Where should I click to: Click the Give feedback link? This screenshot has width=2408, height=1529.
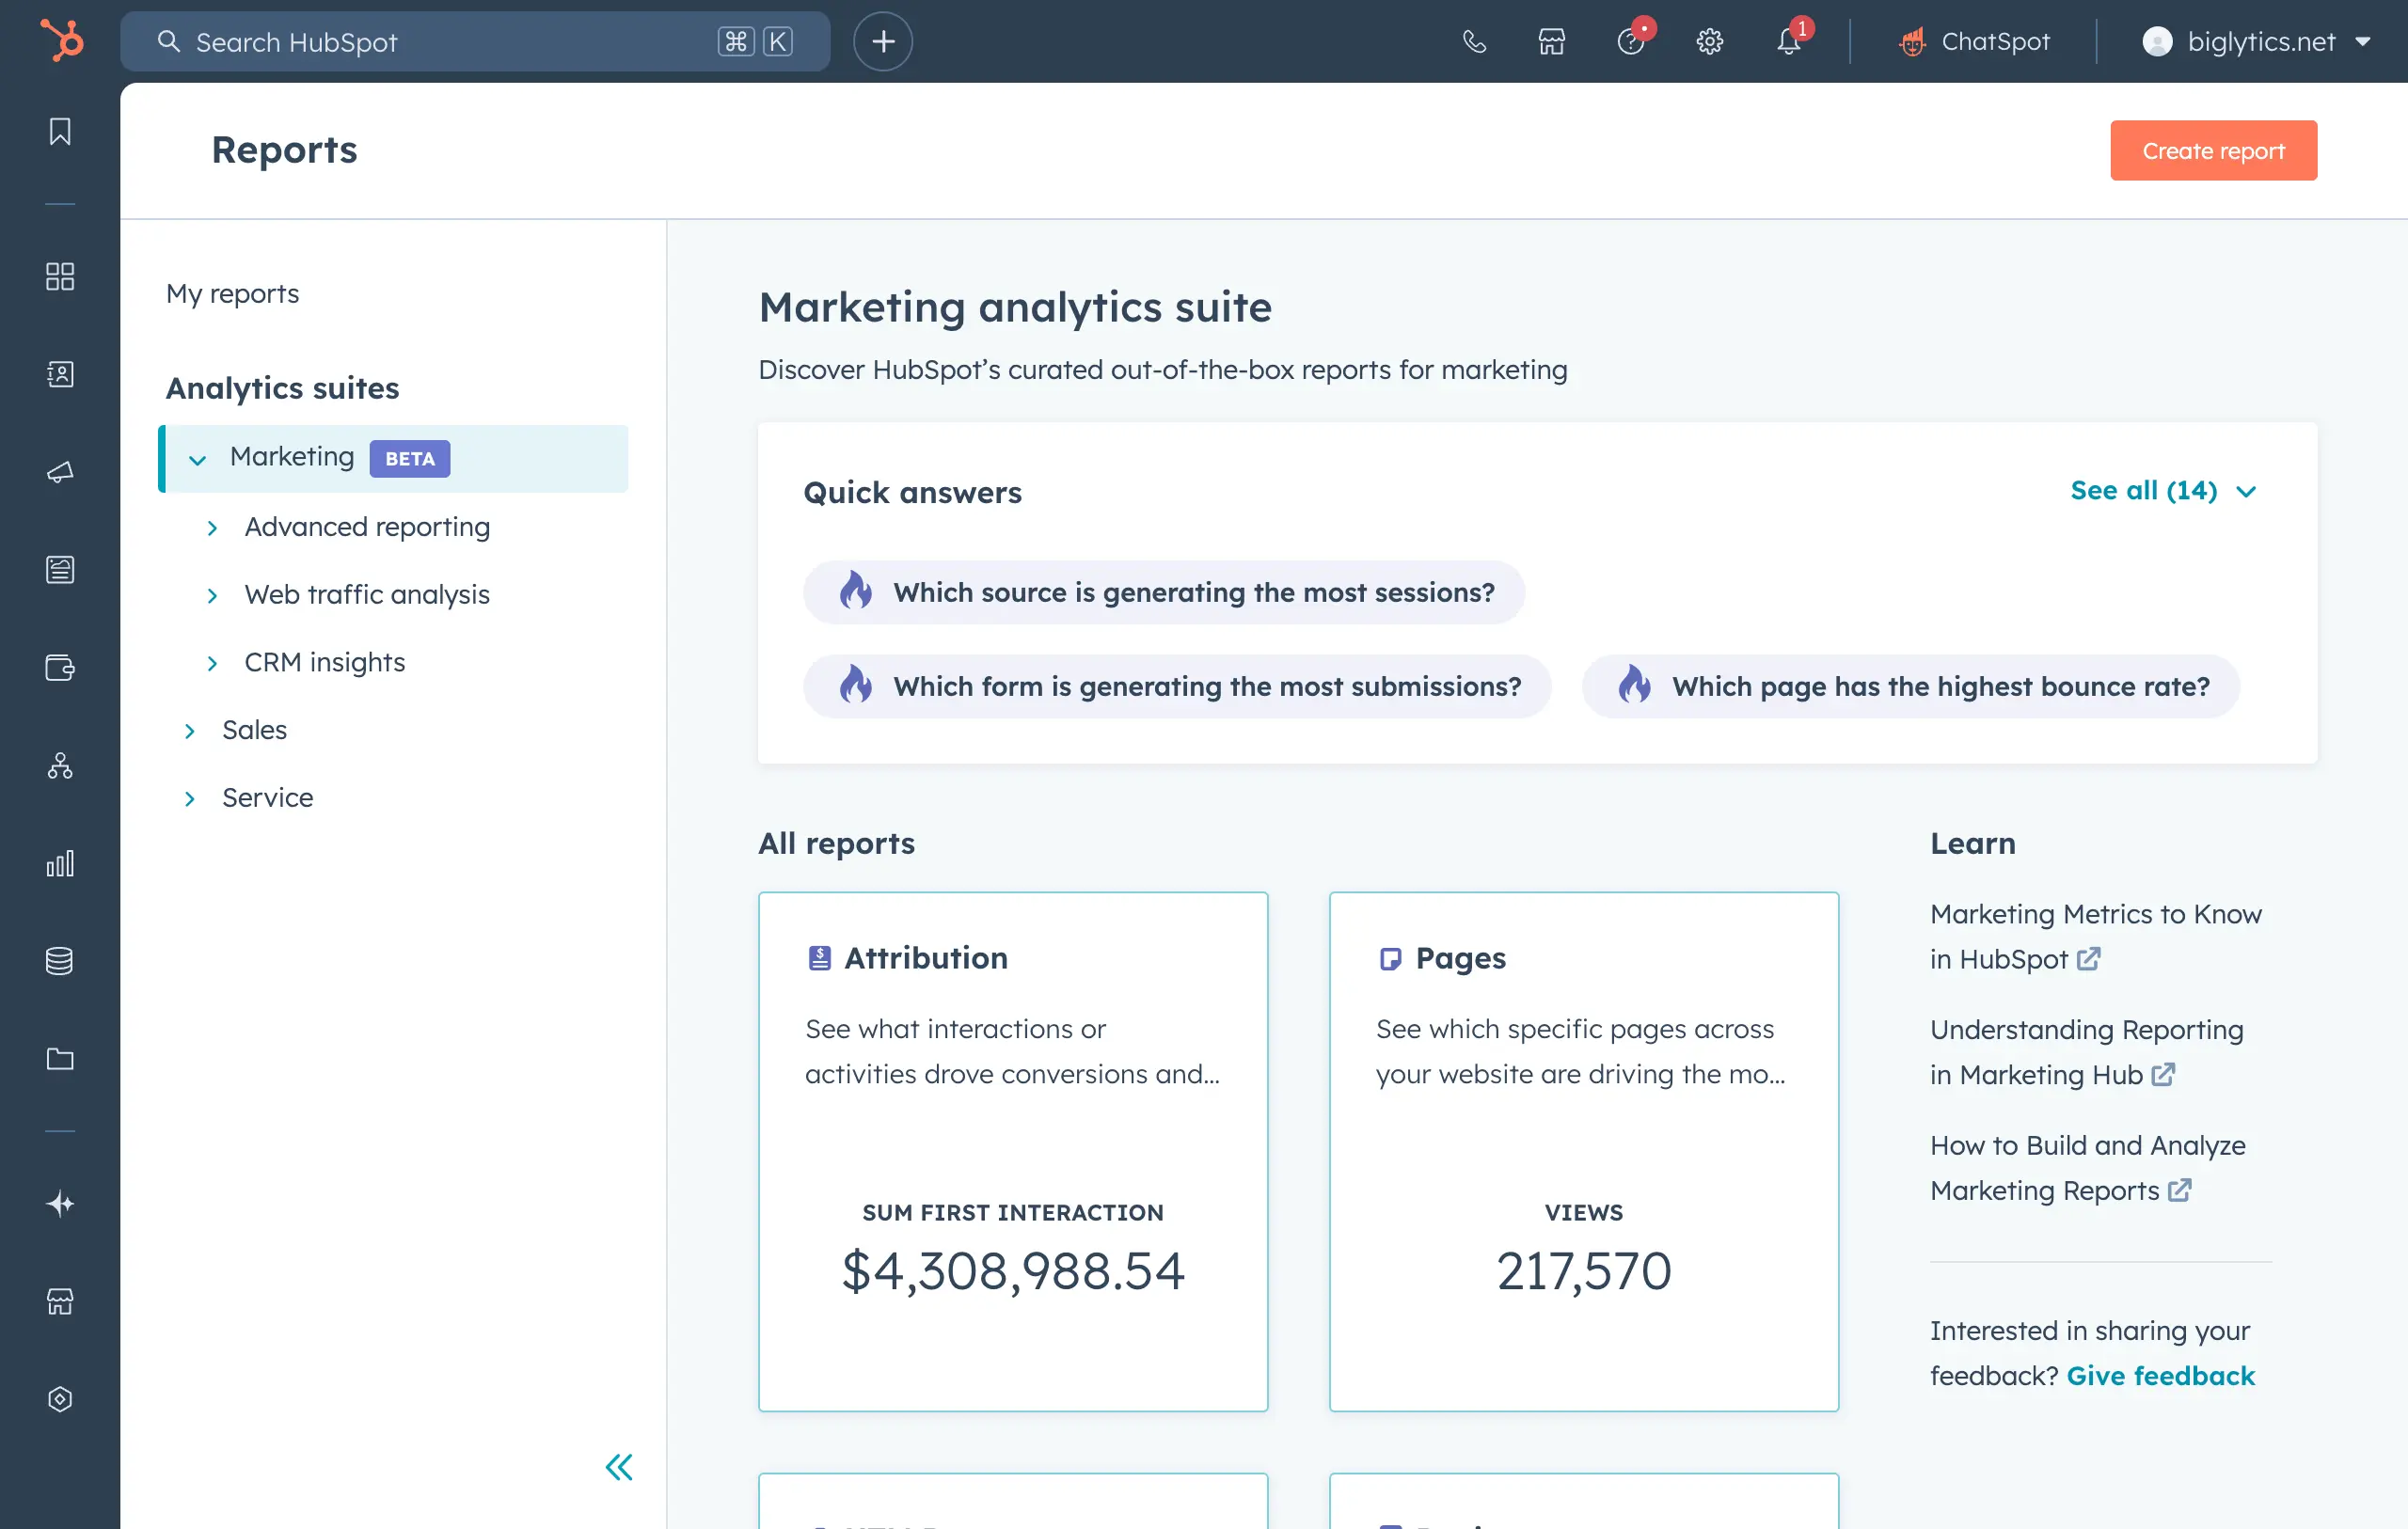pos(2160,1376)
